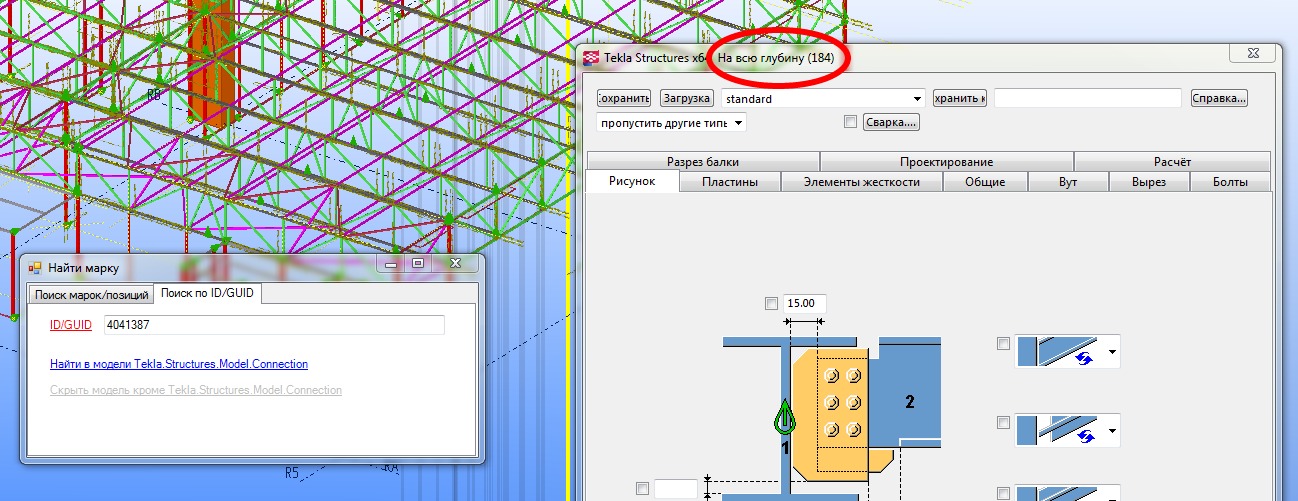Click the Tekla Structures logo in dialog title
1298x501 pixels.
pyautogui.click(x=591, y=58)
